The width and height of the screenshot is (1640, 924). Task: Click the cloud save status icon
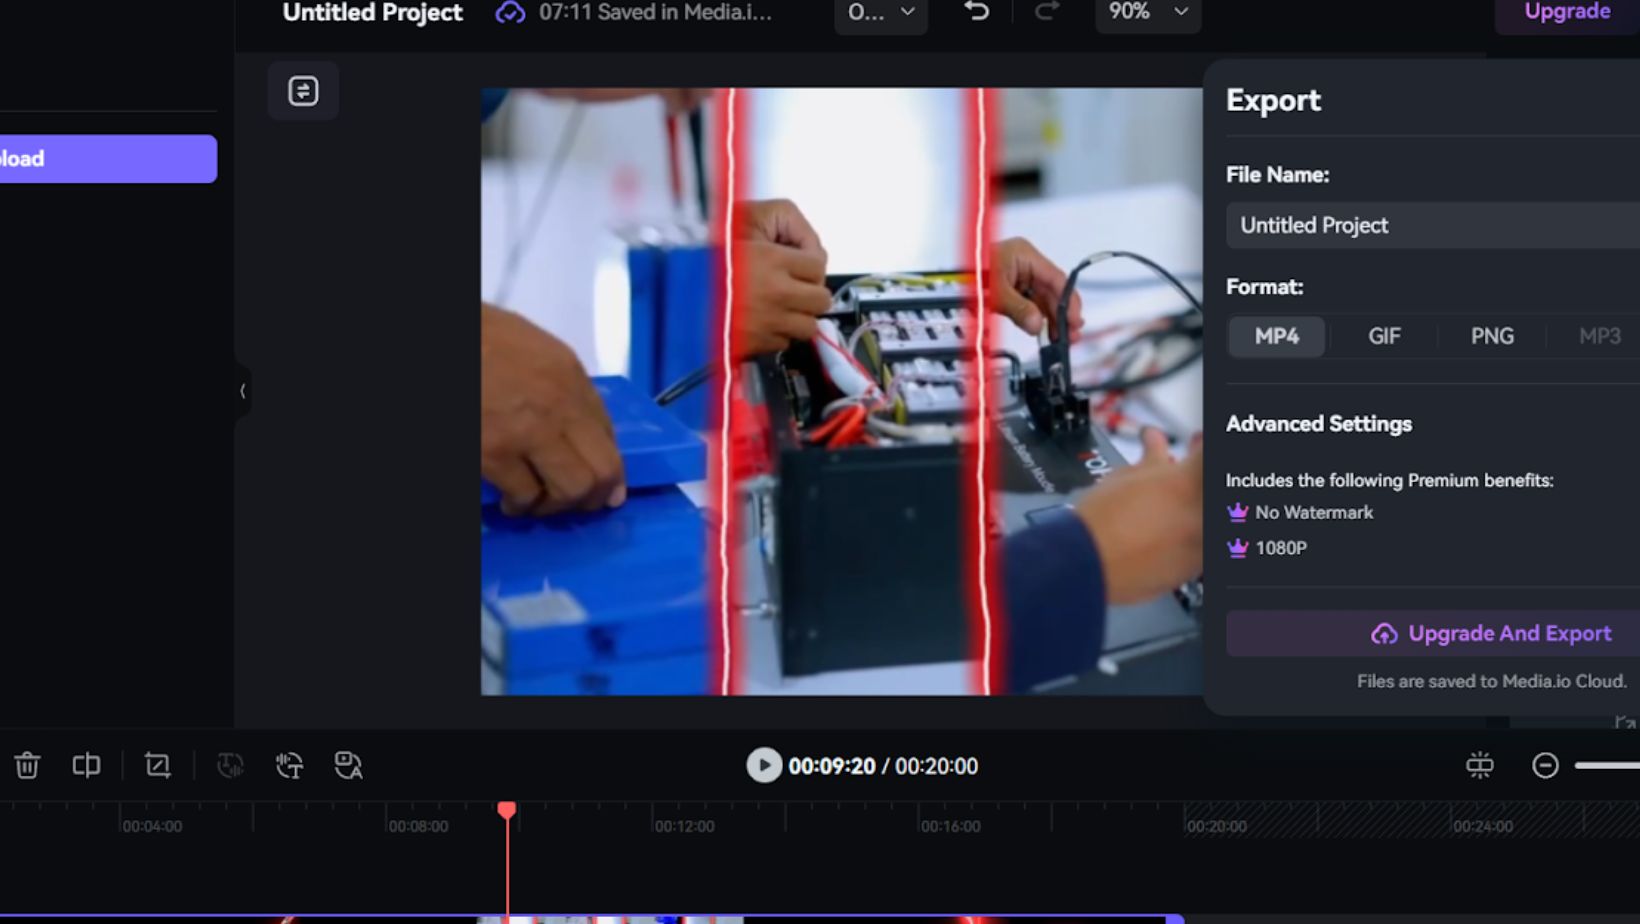[510, 13]
